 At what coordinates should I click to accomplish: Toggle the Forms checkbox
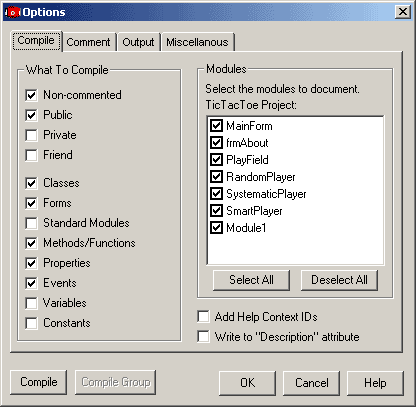(31, 203)
